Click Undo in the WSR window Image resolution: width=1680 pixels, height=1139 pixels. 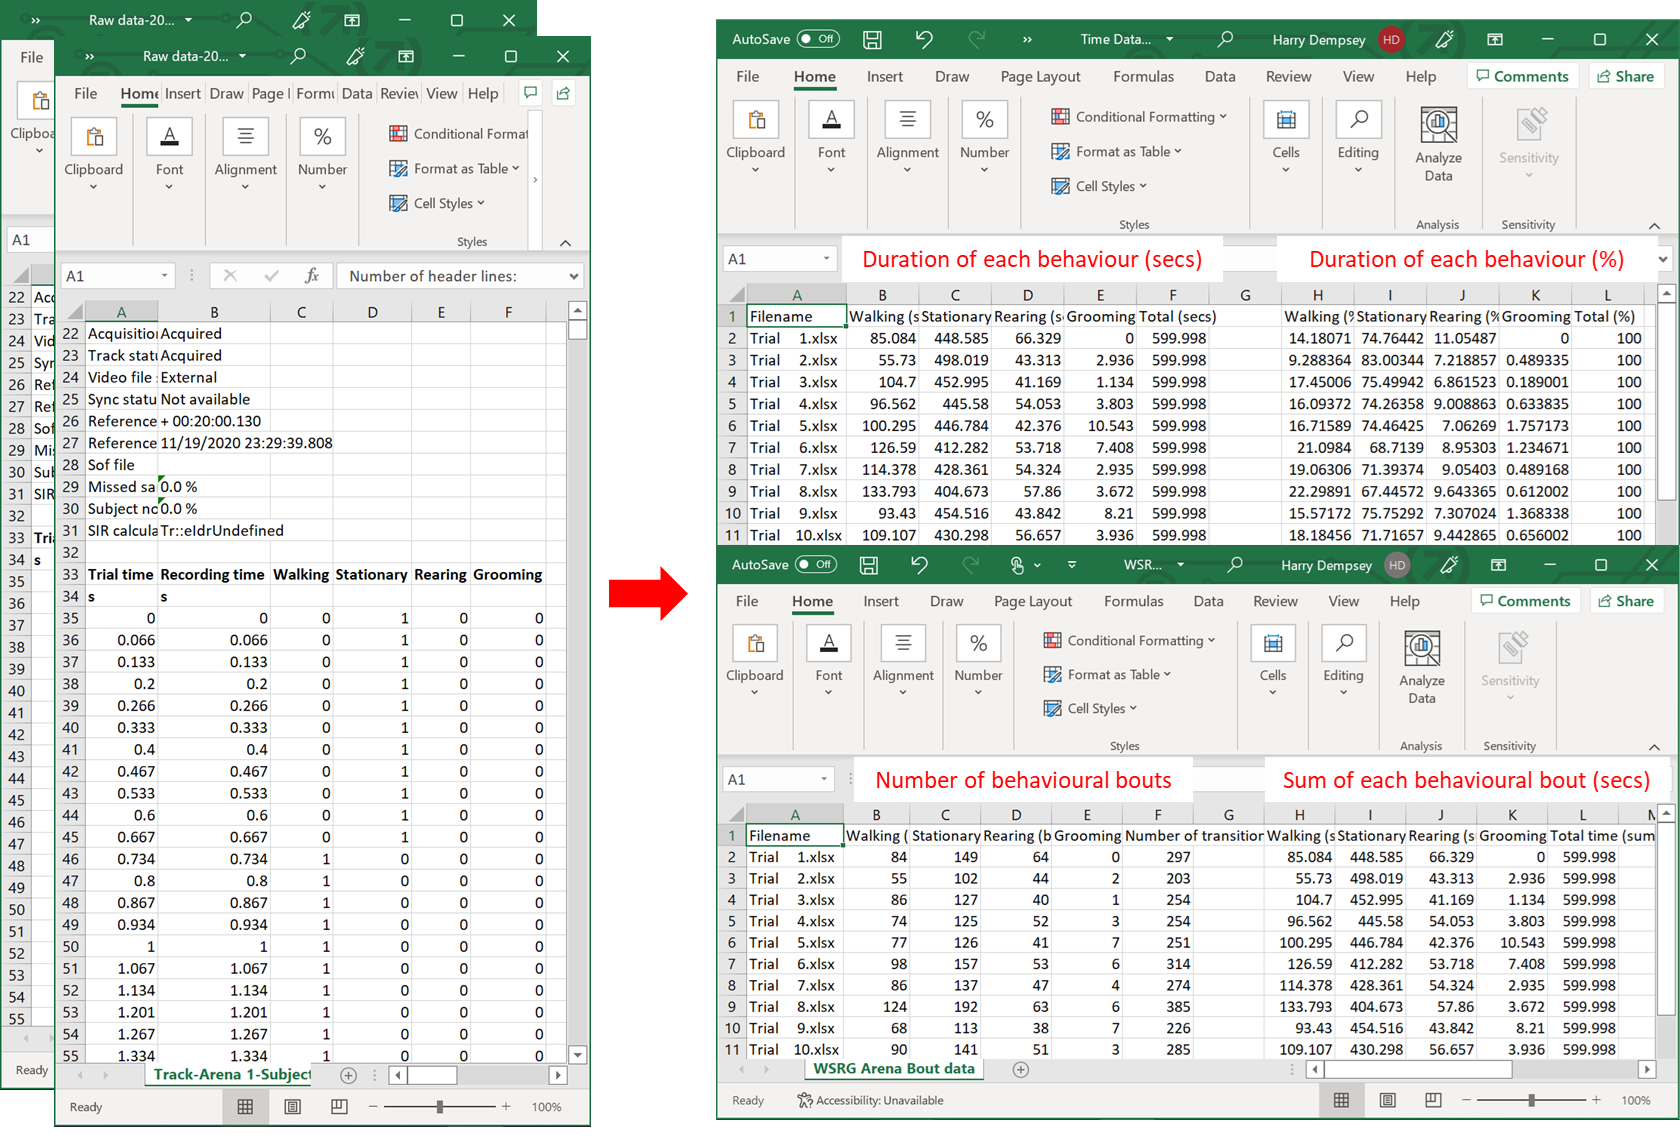point(919,564)
